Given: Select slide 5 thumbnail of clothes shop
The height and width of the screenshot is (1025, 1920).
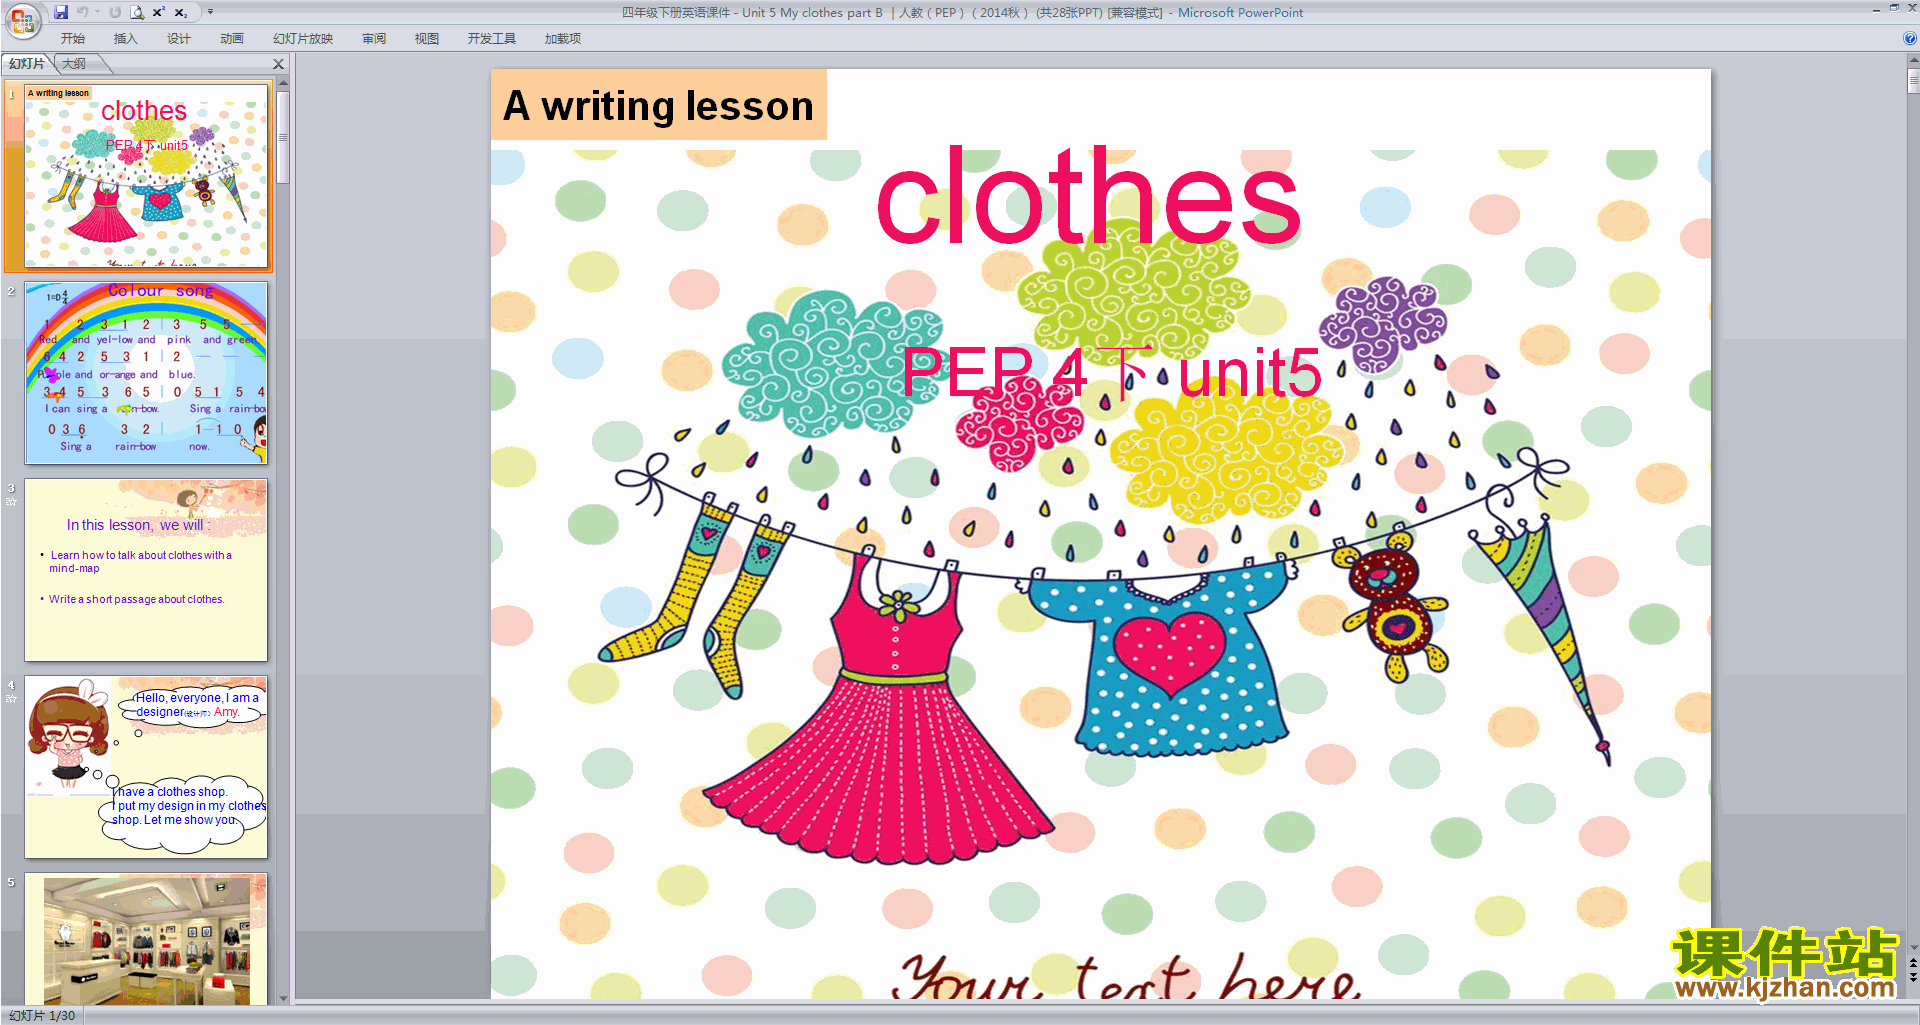Looking at the screenshot, I should tap(146, 938).
